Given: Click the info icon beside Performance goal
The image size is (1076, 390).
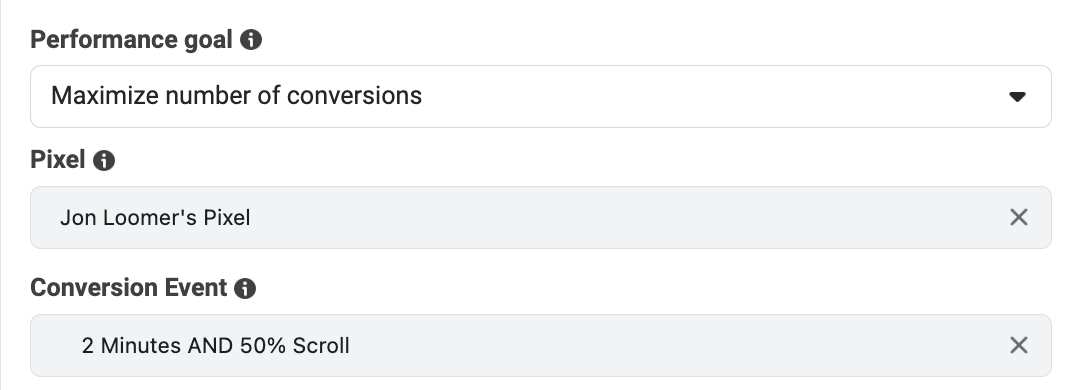Looking at the screenshot, I should [250, 40].
